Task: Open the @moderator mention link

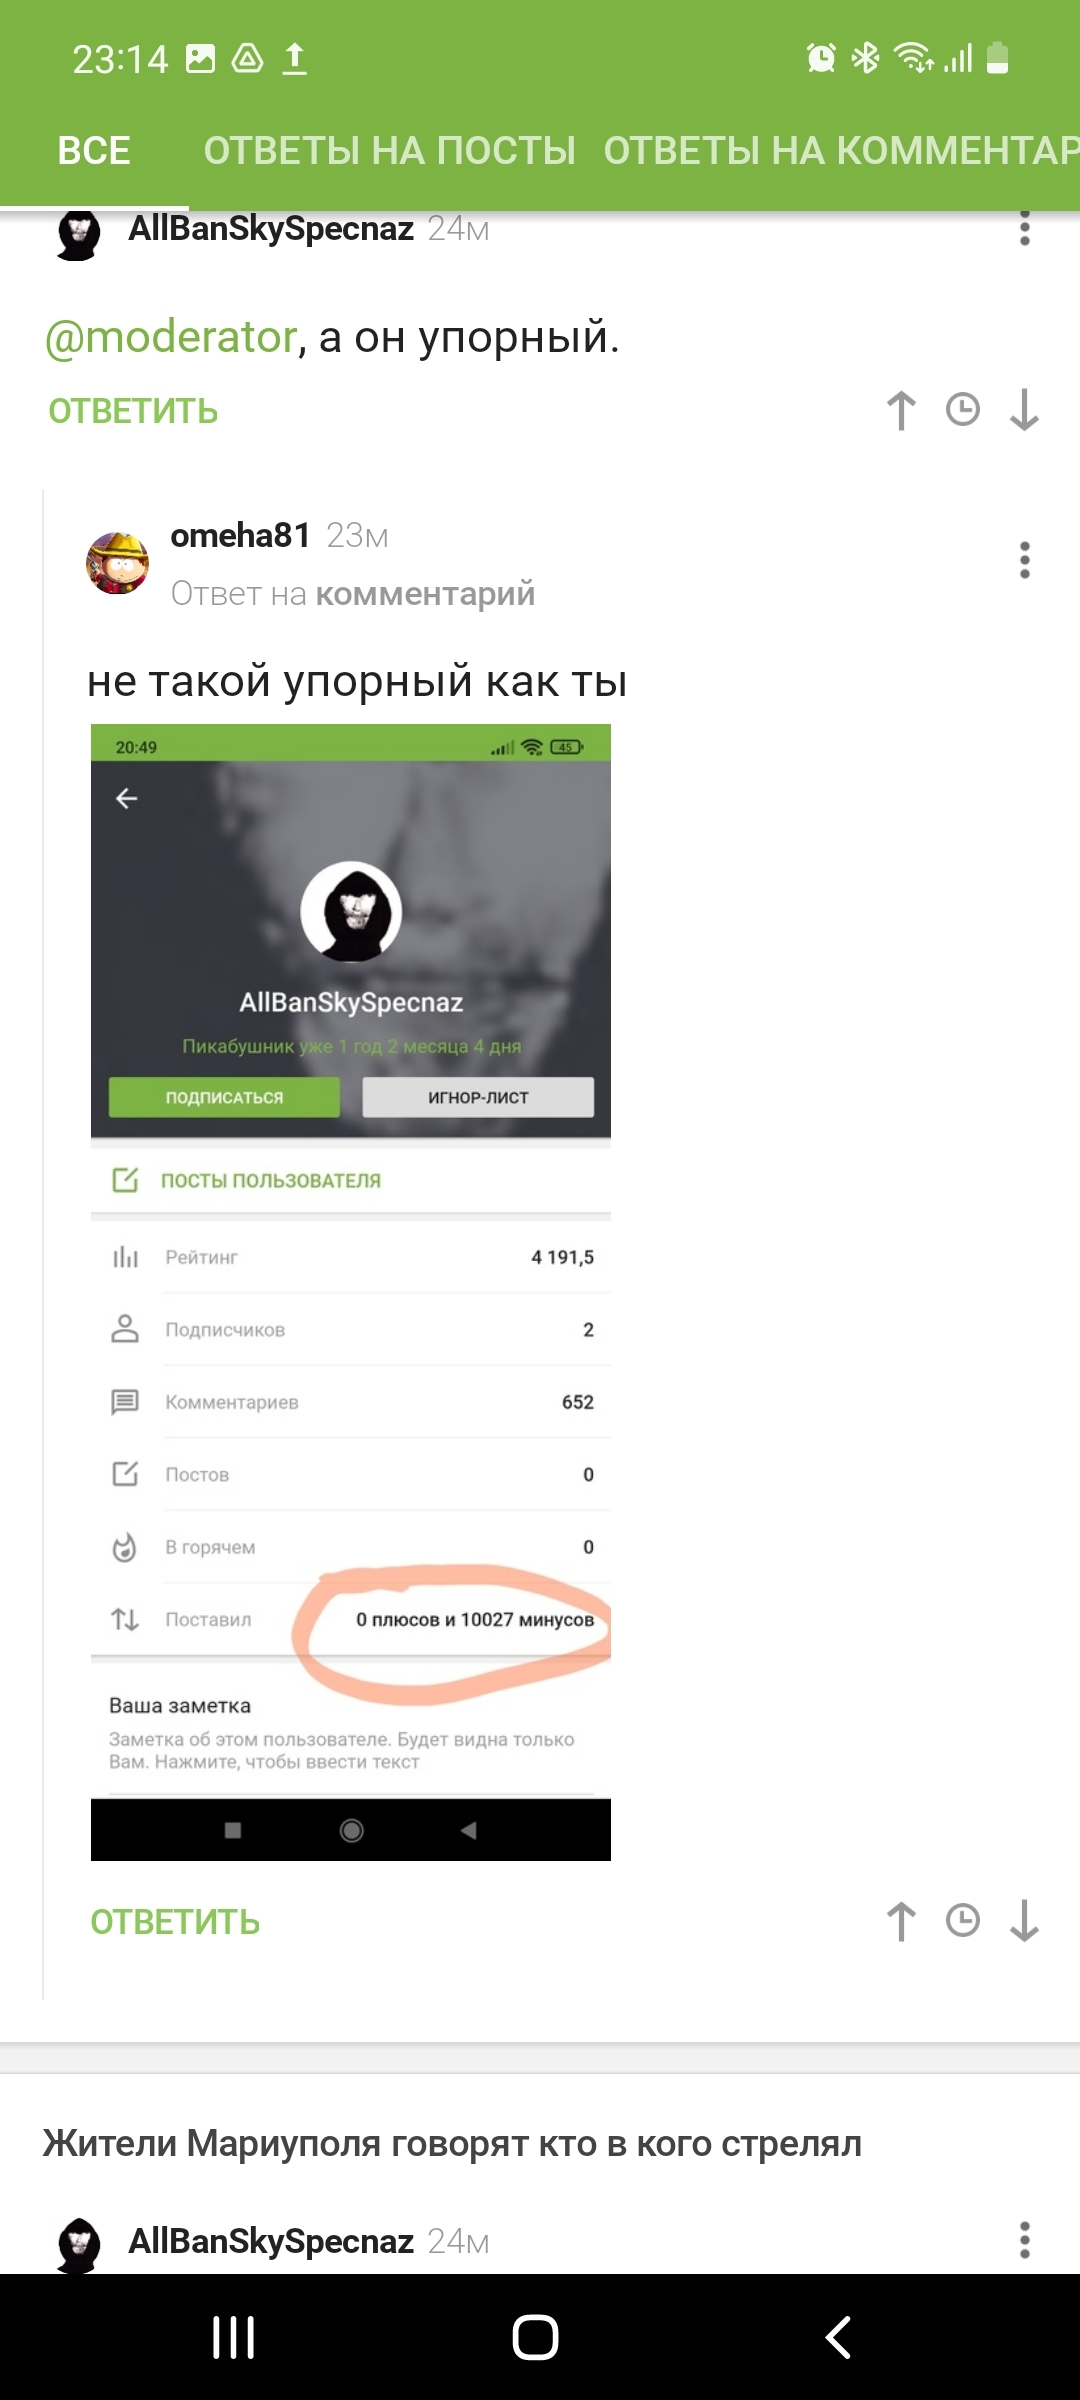Action: coord(171,338)
